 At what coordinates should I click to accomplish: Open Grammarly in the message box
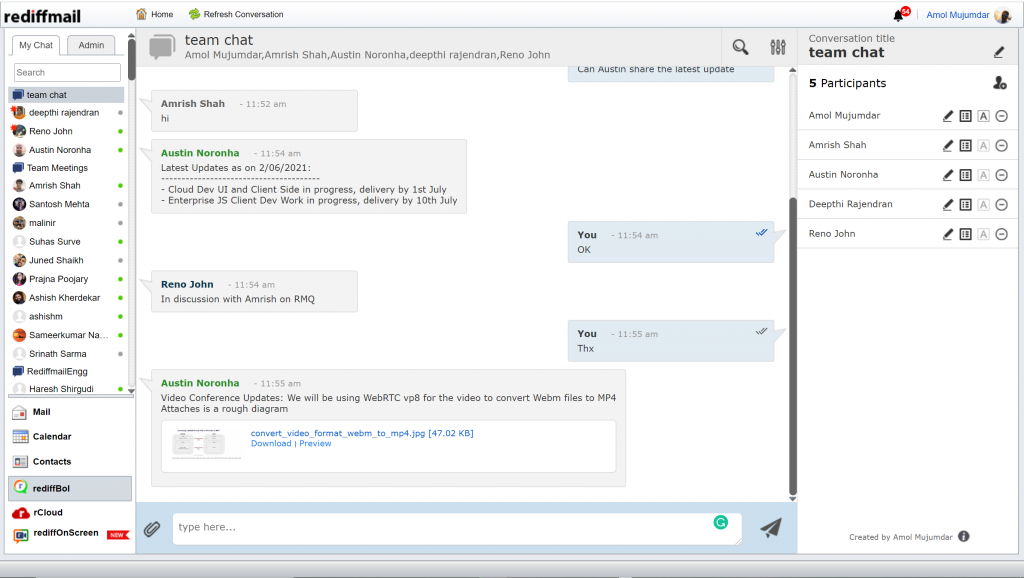tap(722, 524)
